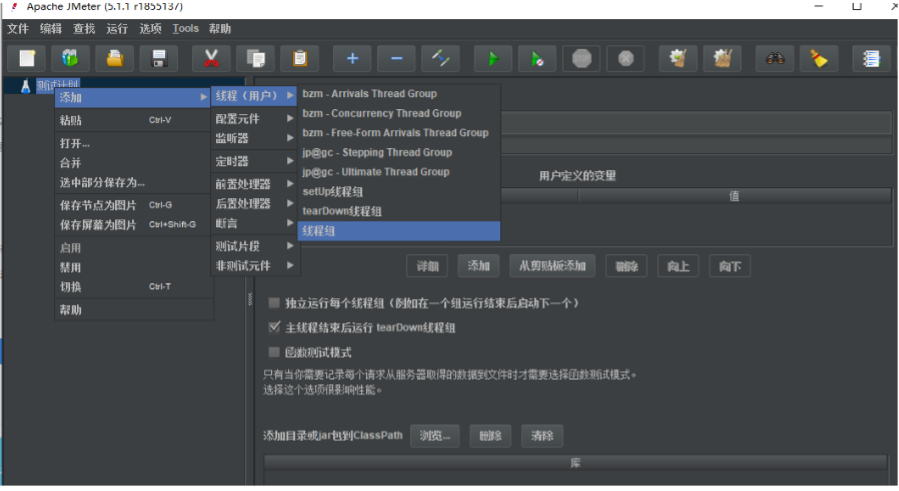The width and height of the screenshot is (899, 491).
Task: Click 粘贴 in context menu
Action: pos(133,120)
